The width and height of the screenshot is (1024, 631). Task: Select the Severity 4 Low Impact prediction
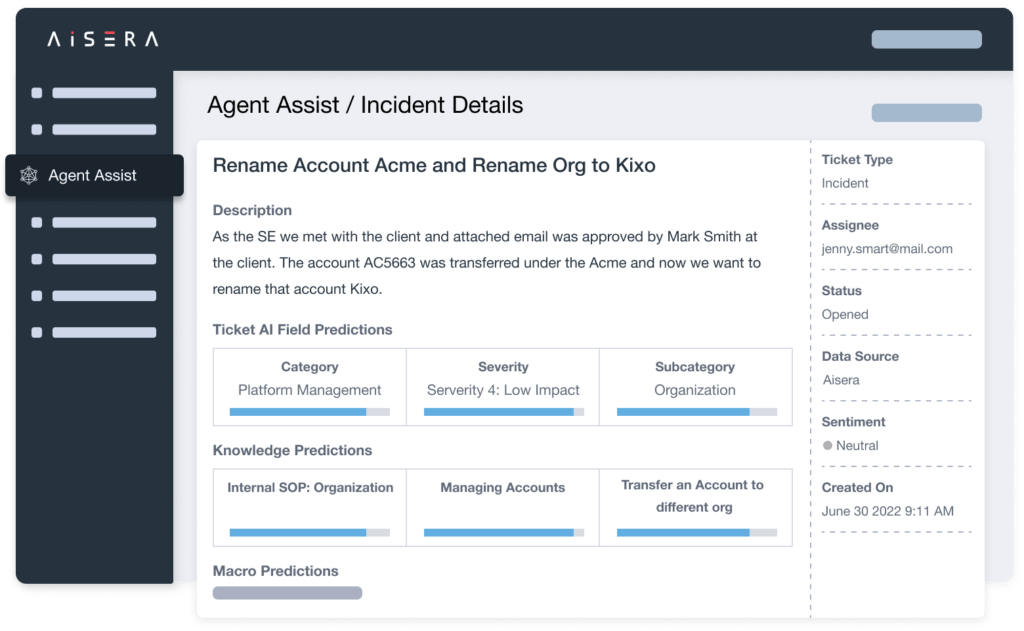(503, 389)
